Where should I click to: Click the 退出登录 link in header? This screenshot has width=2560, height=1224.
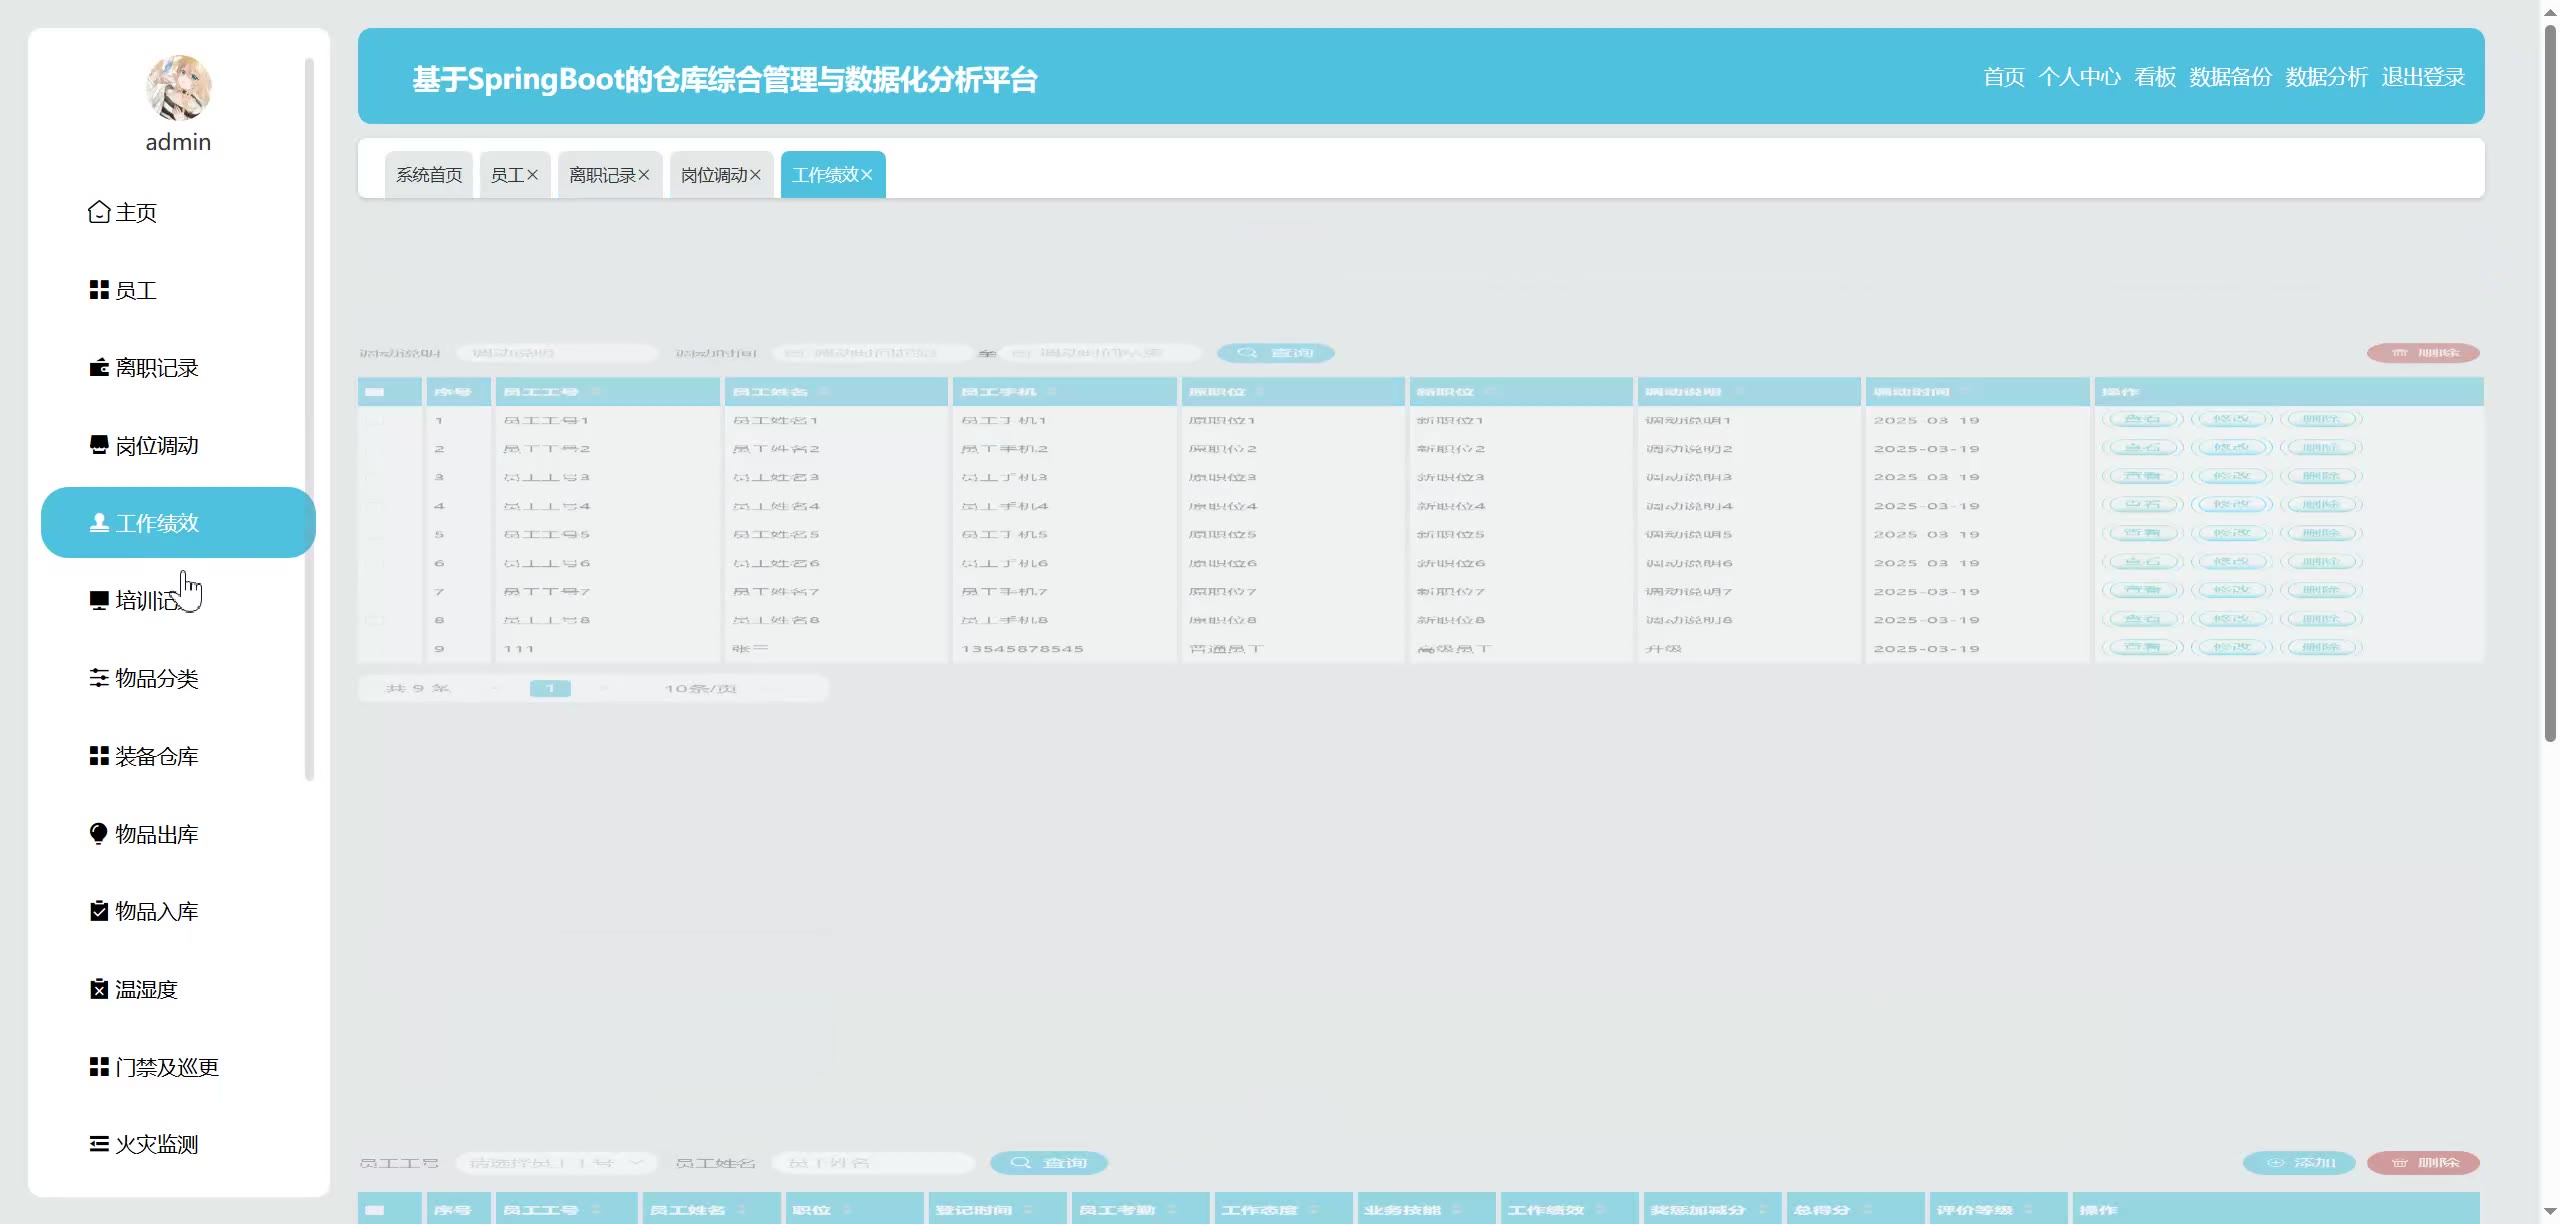point(2422,77)
